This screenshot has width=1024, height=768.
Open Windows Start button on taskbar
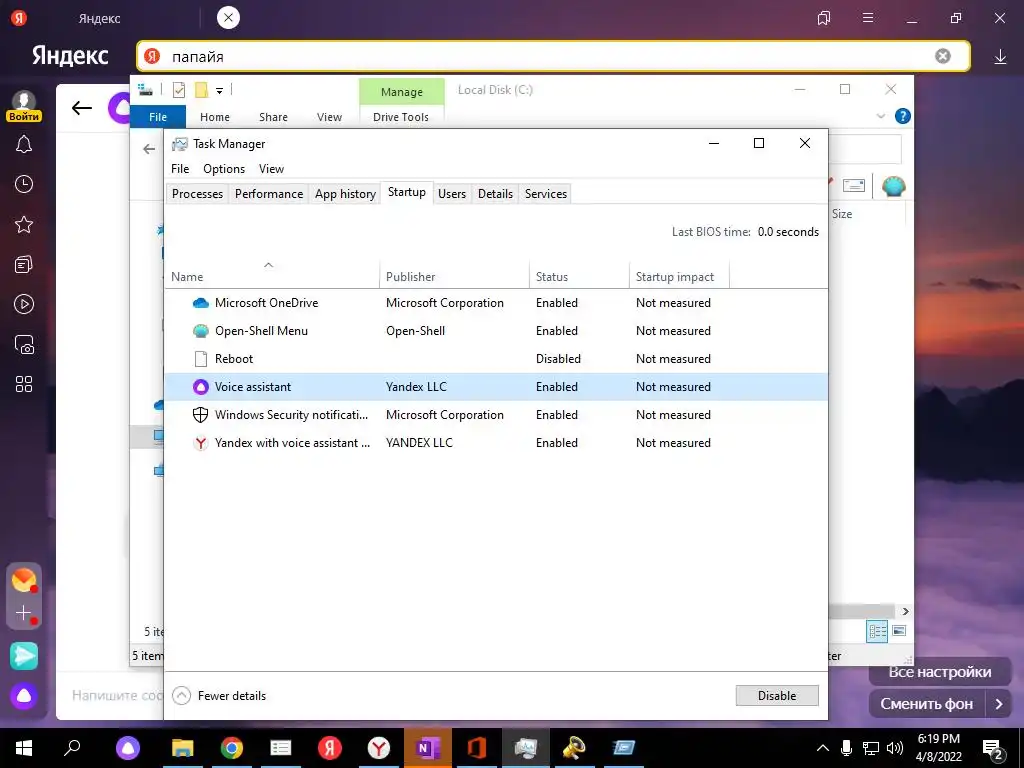pyautogui.click(x=24, y=748)
